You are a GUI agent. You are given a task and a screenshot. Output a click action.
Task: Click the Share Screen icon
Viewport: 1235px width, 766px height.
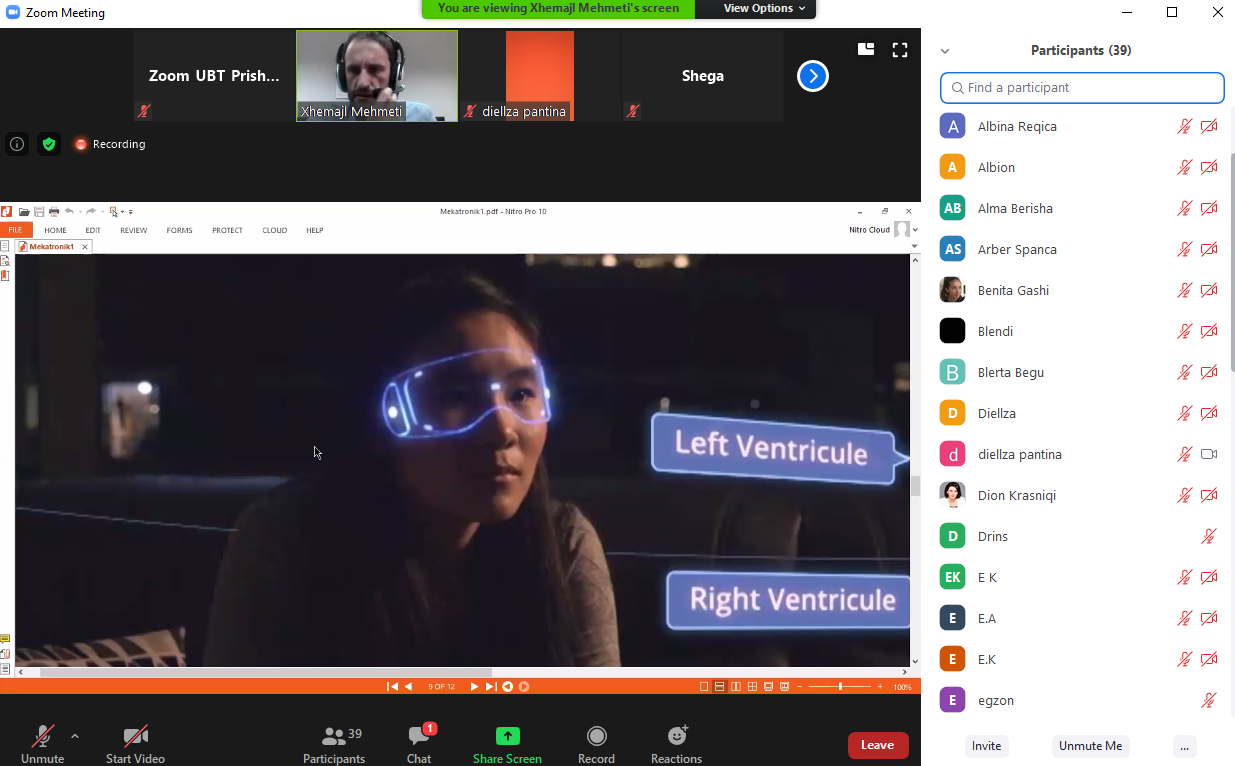(507, 738)
